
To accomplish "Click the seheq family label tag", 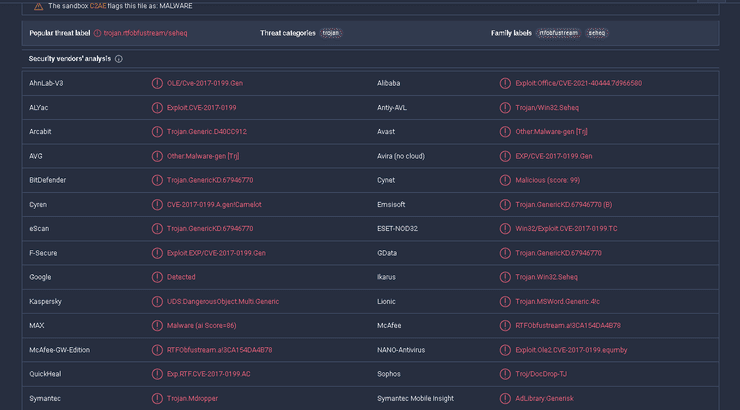I will (597, 33).
